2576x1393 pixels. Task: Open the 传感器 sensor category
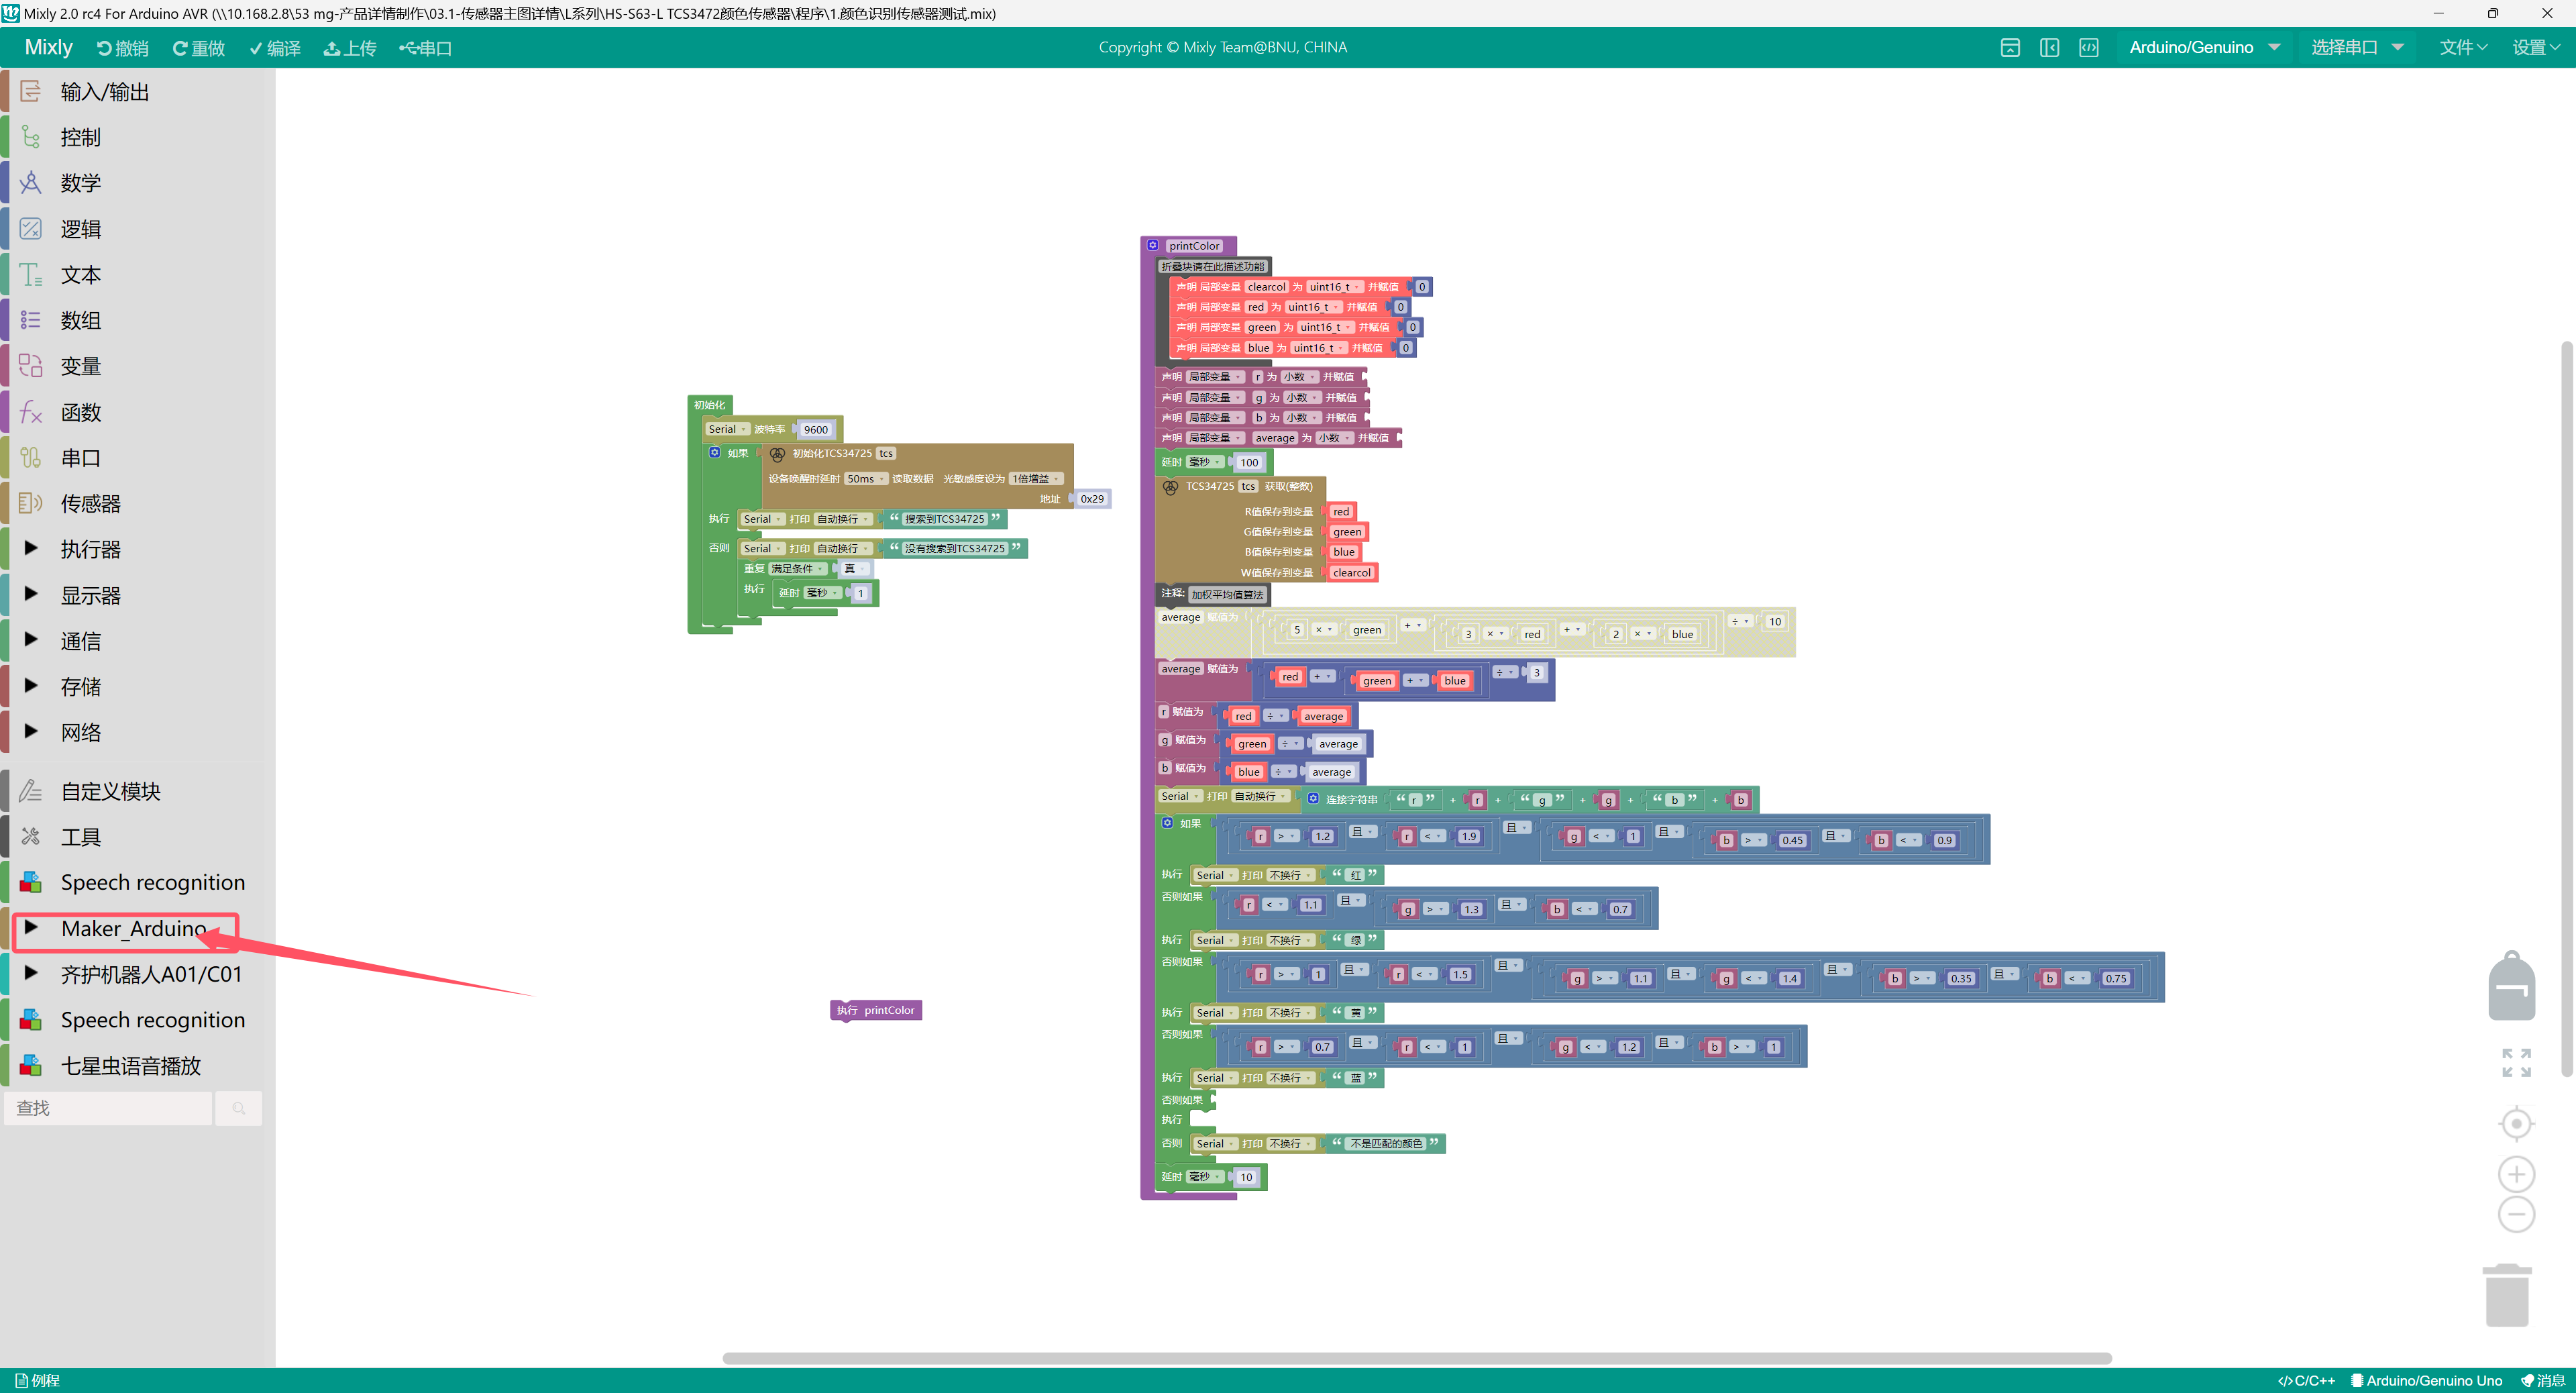(x=90, y=503)
